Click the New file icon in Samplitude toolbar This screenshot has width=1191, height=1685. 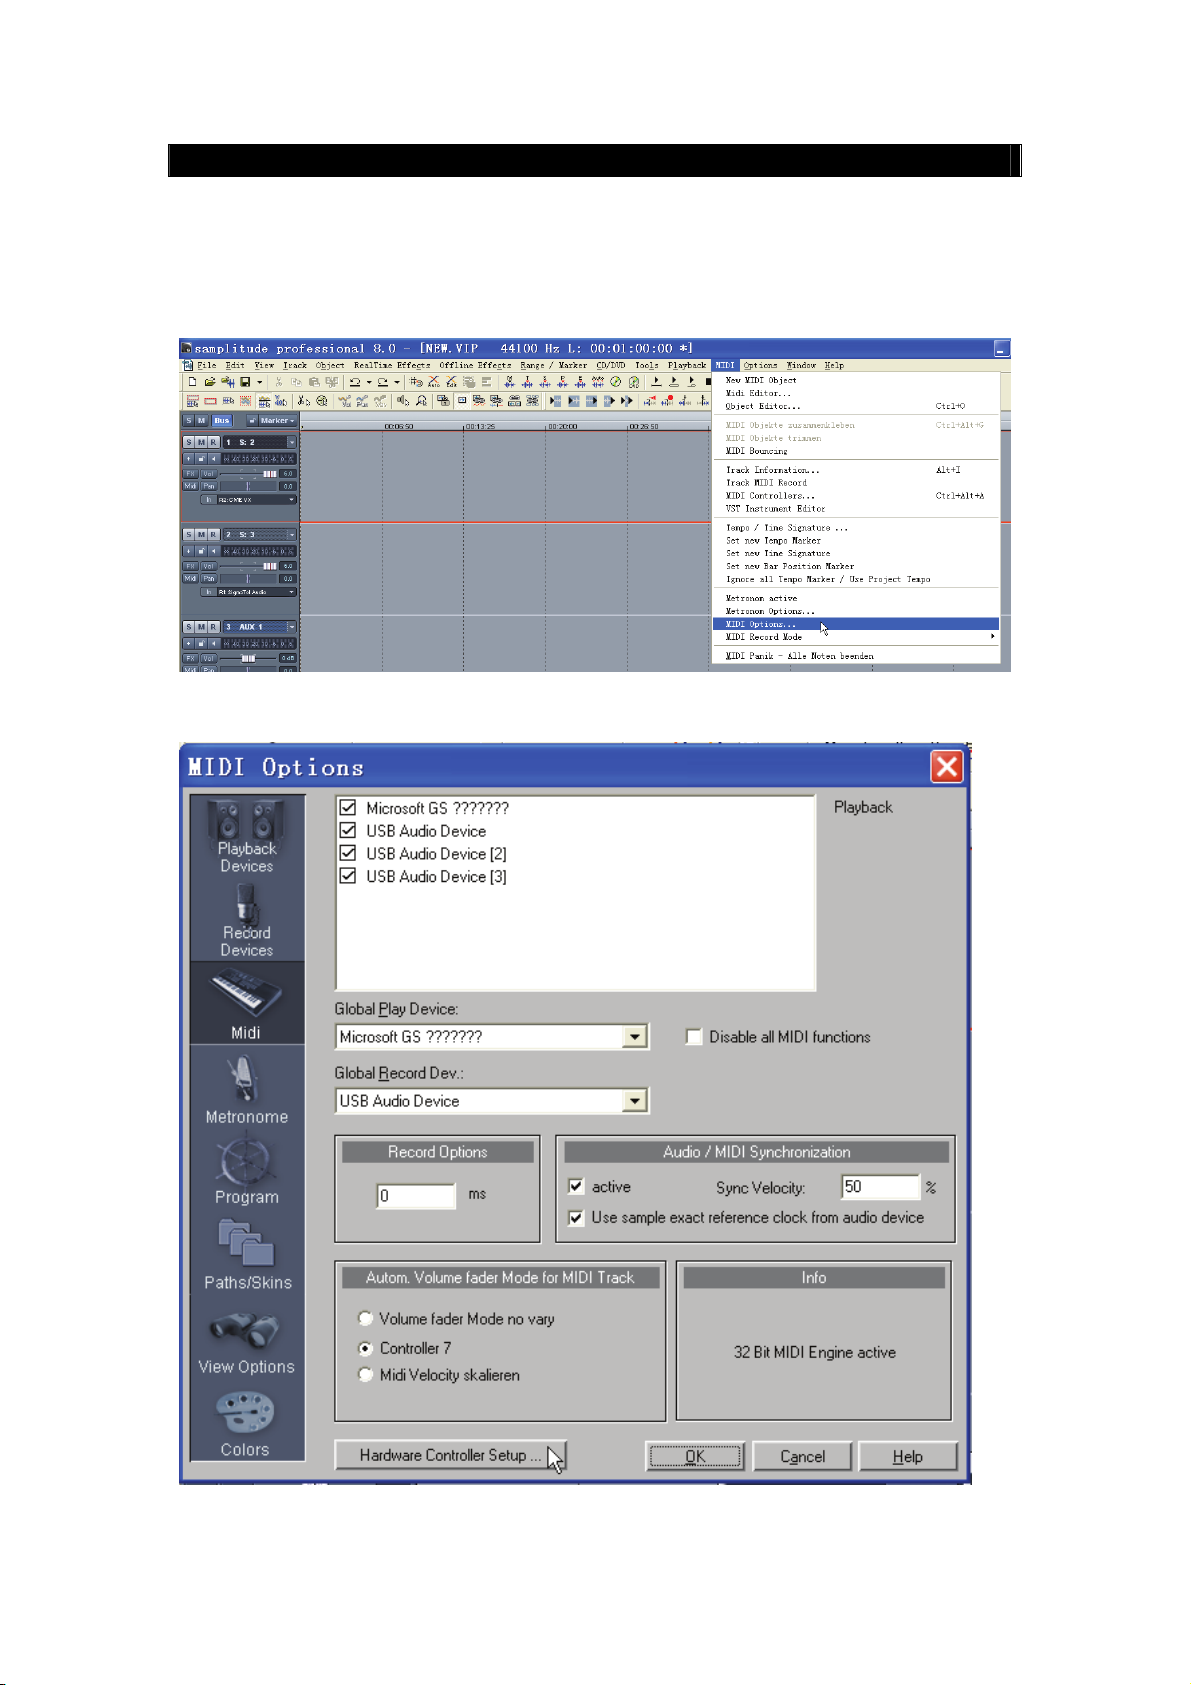click(x=192, y=382)
